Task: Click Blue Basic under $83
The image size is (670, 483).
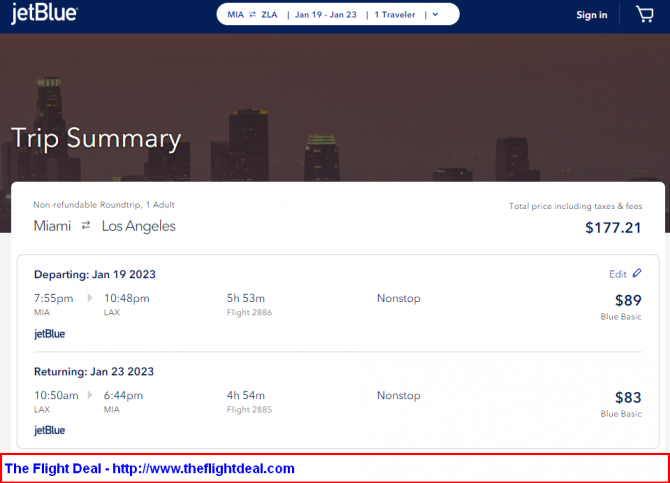Action: tap(621, 414)
